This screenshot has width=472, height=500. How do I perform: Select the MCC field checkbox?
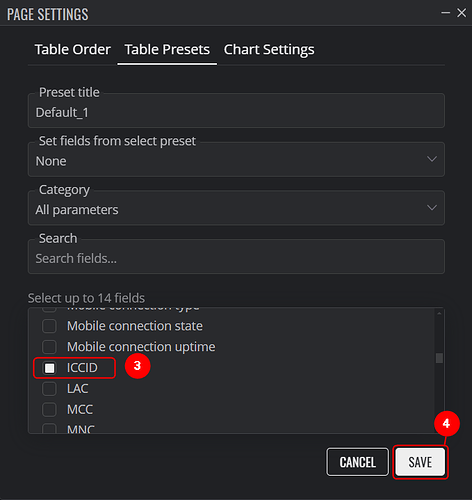pos(49,409)
